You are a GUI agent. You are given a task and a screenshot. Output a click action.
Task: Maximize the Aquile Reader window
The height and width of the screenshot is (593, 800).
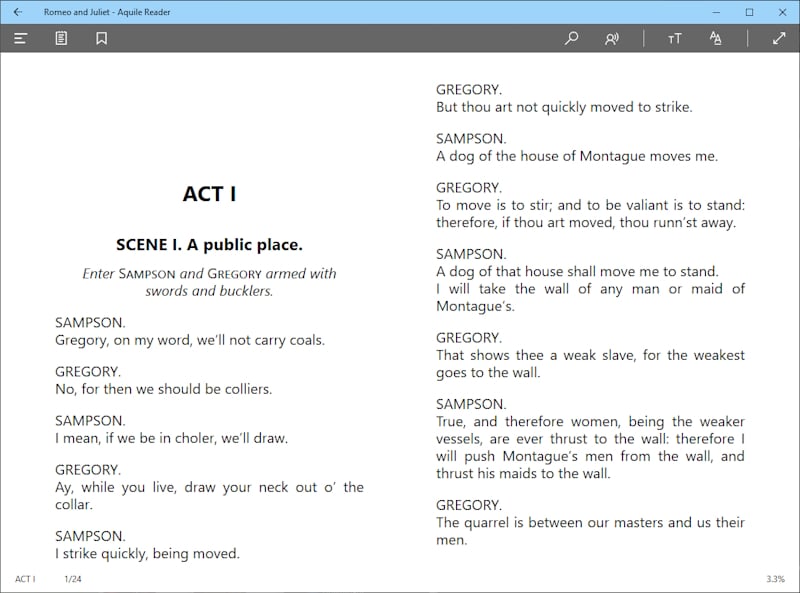coord(749,12)
